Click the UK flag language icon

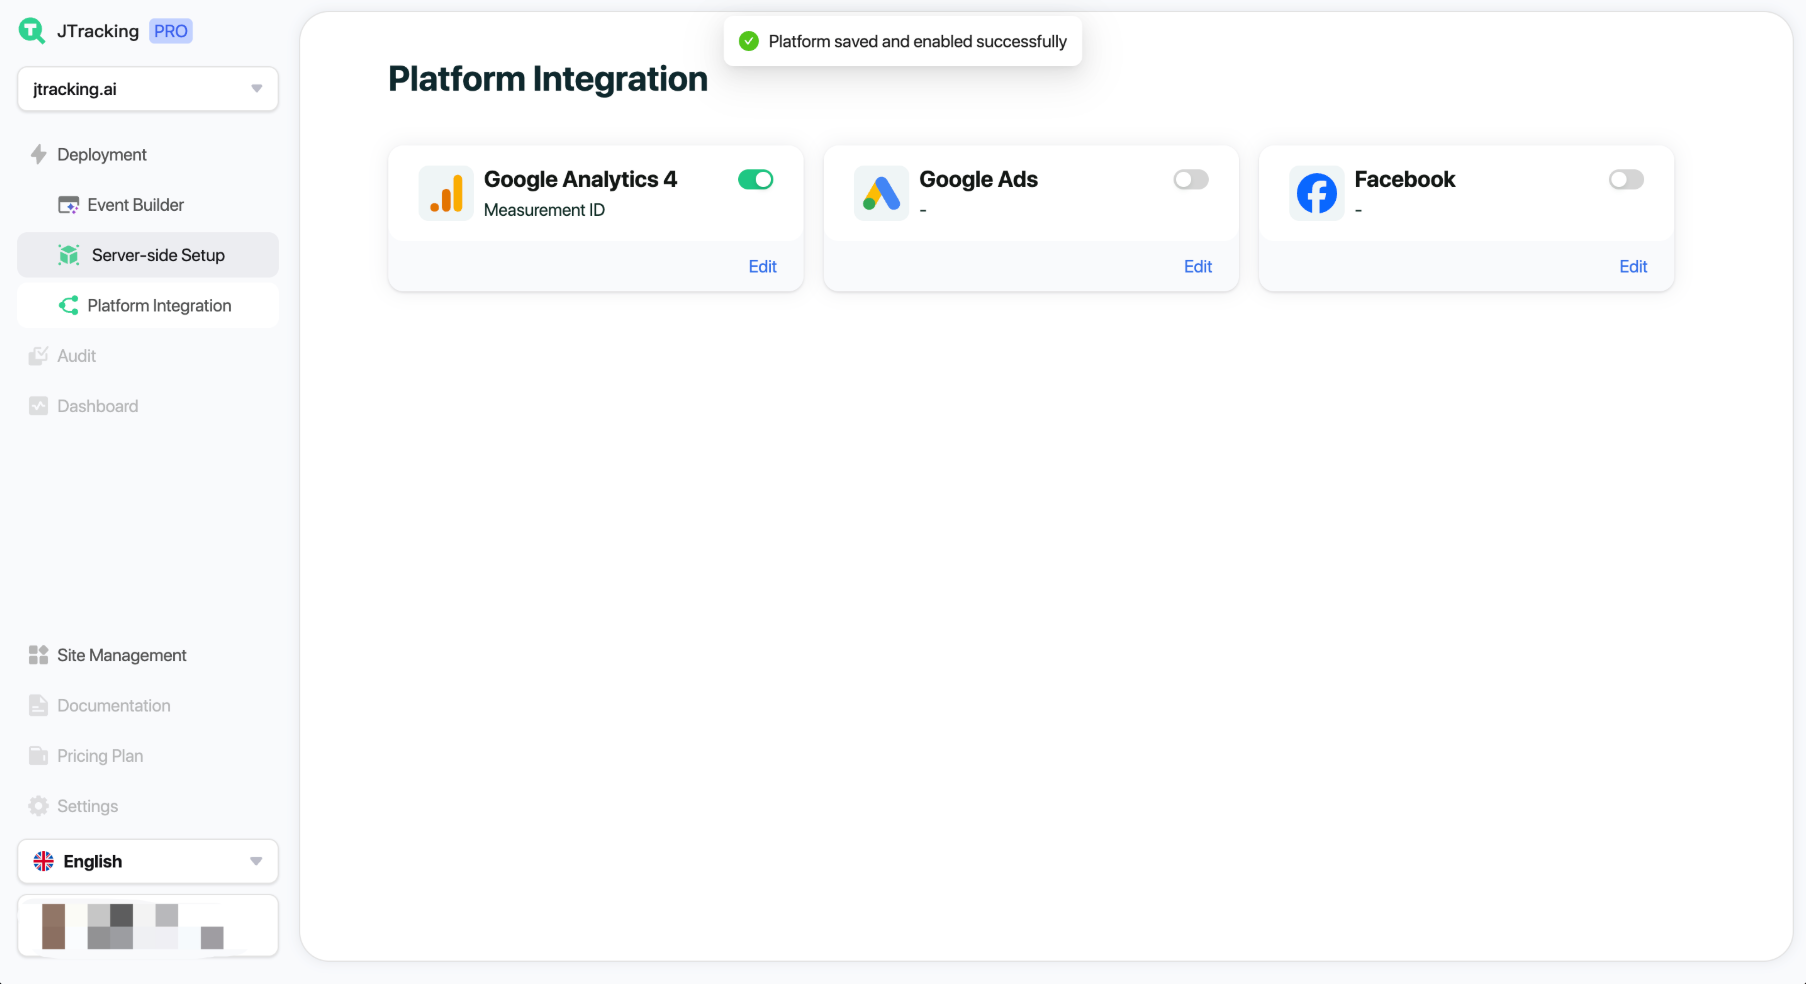pos(44,861)
